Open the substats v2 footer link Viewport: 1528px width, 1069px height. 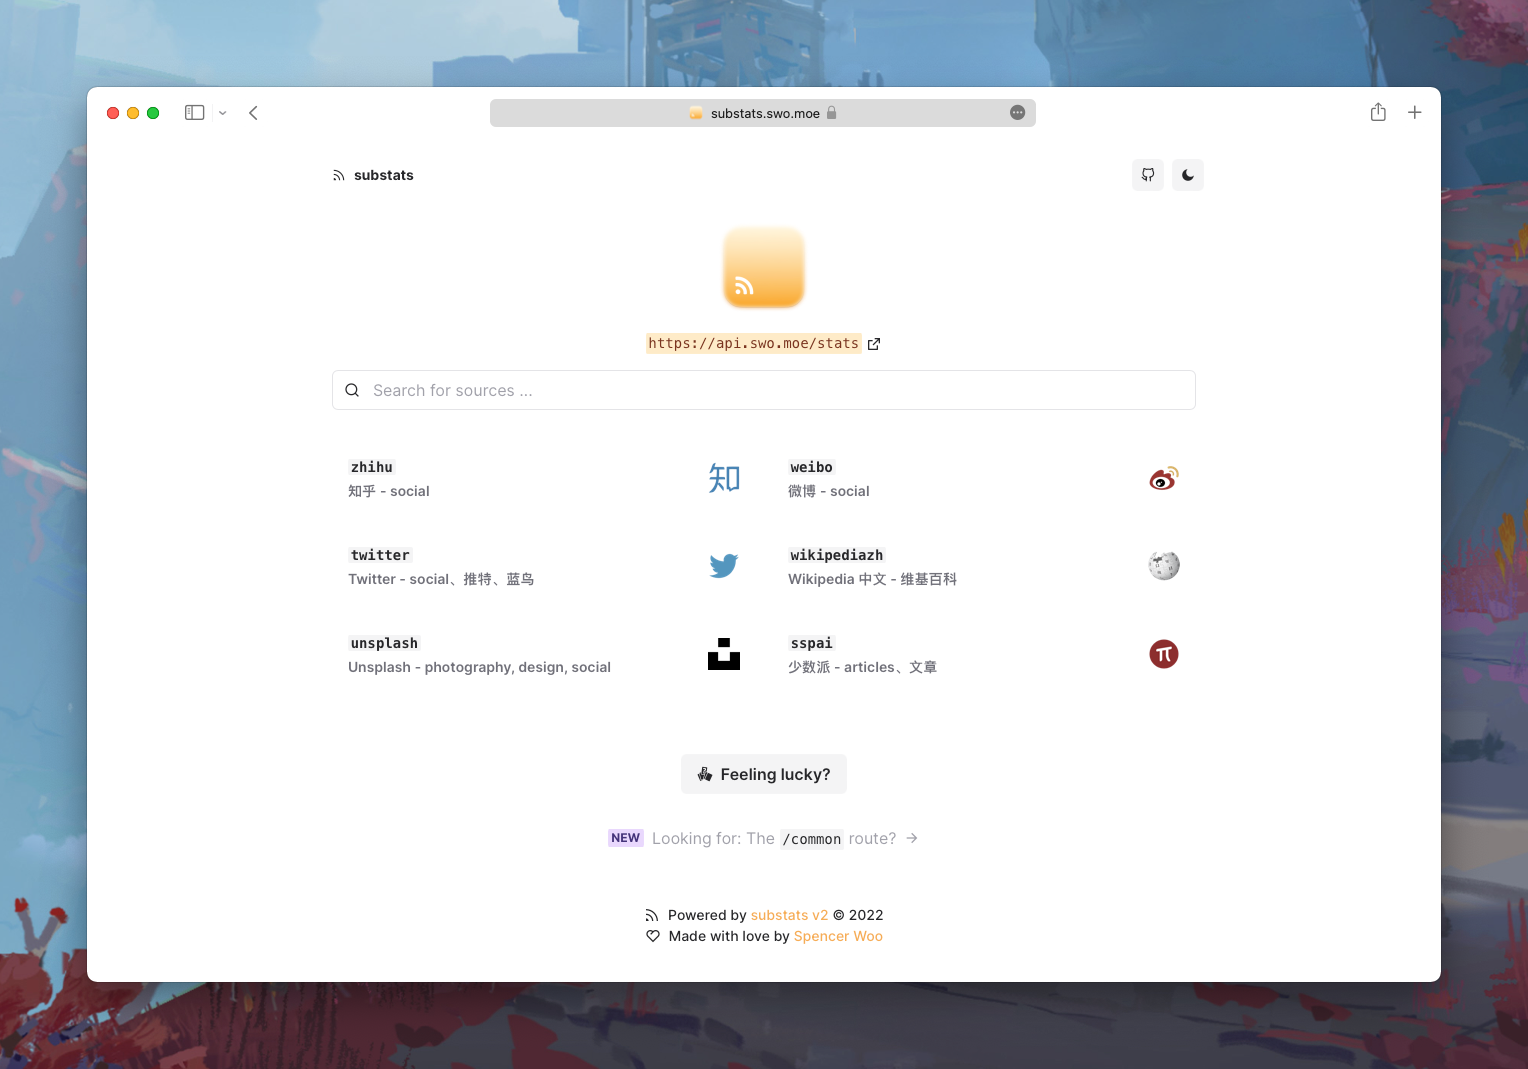click(789, 915)
